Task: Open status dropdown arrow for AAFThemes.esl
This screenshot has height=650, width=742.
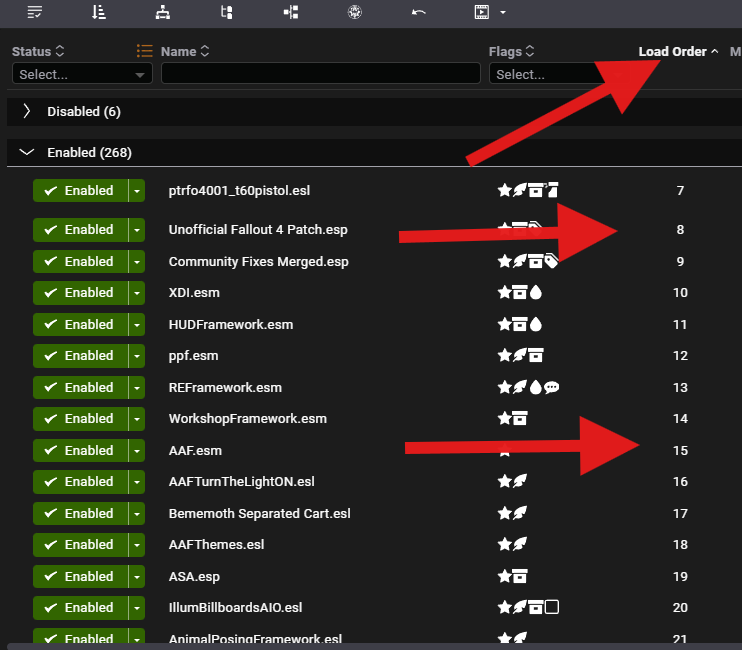Action: tap(137, 545)
